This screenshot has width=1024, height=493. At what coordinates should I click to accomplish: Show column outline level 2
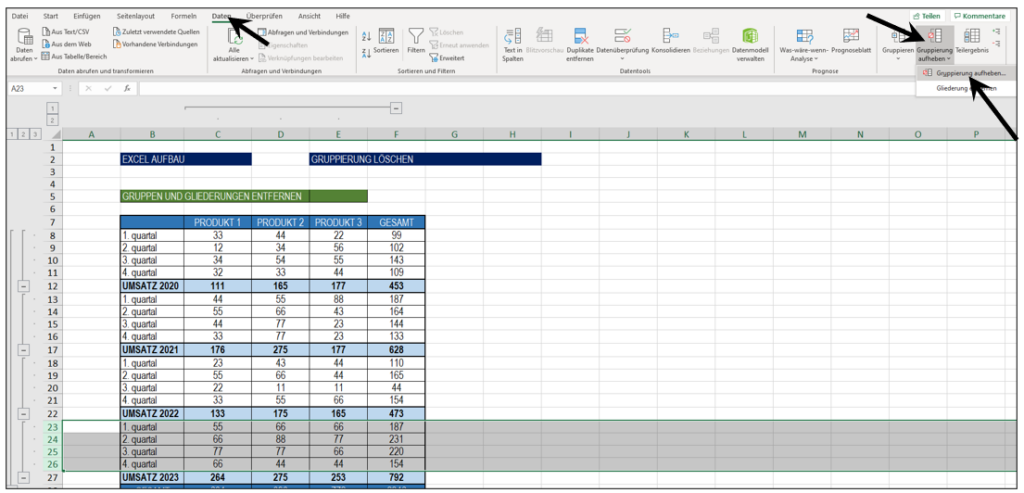[53, 120]
